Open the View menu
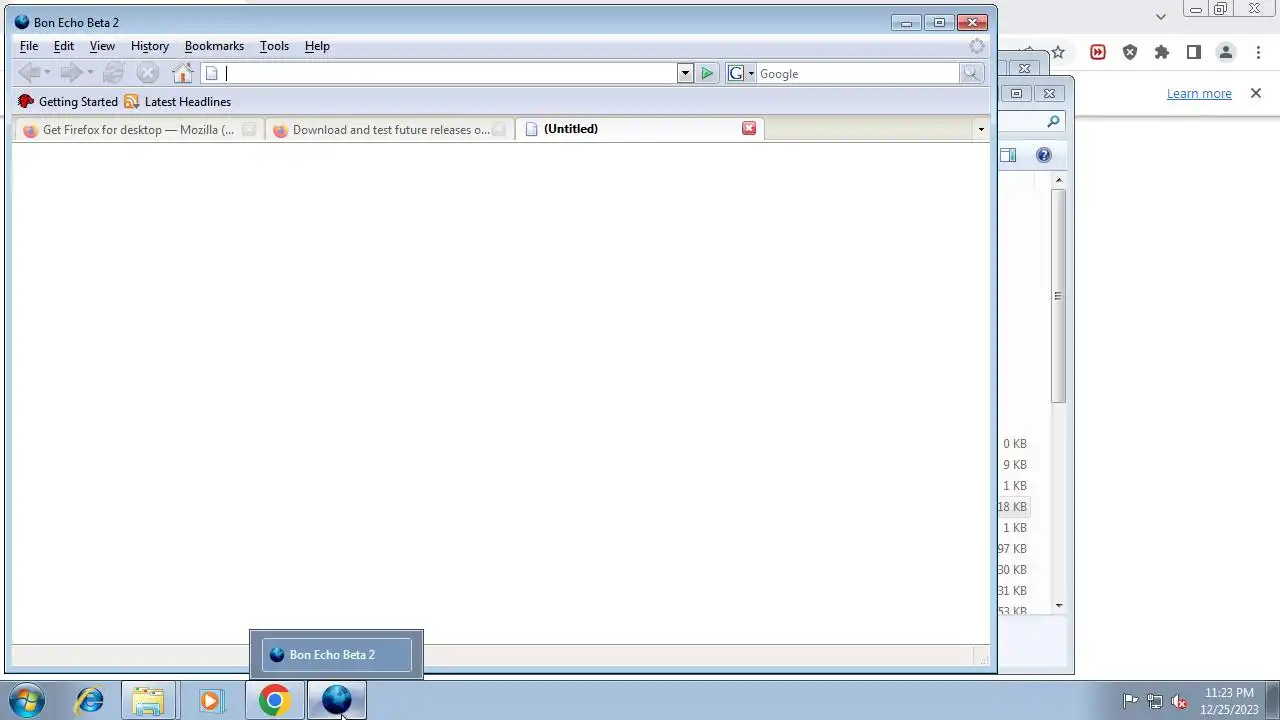 (102, 46)
